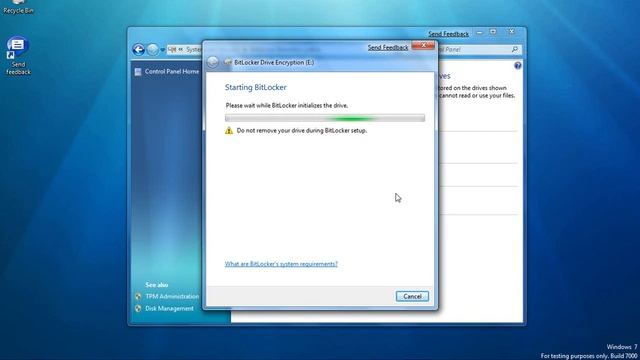The image size is (640, 360).
Task: Open BitLocker's system requirements help link
Action: click(x=281, y=264)
